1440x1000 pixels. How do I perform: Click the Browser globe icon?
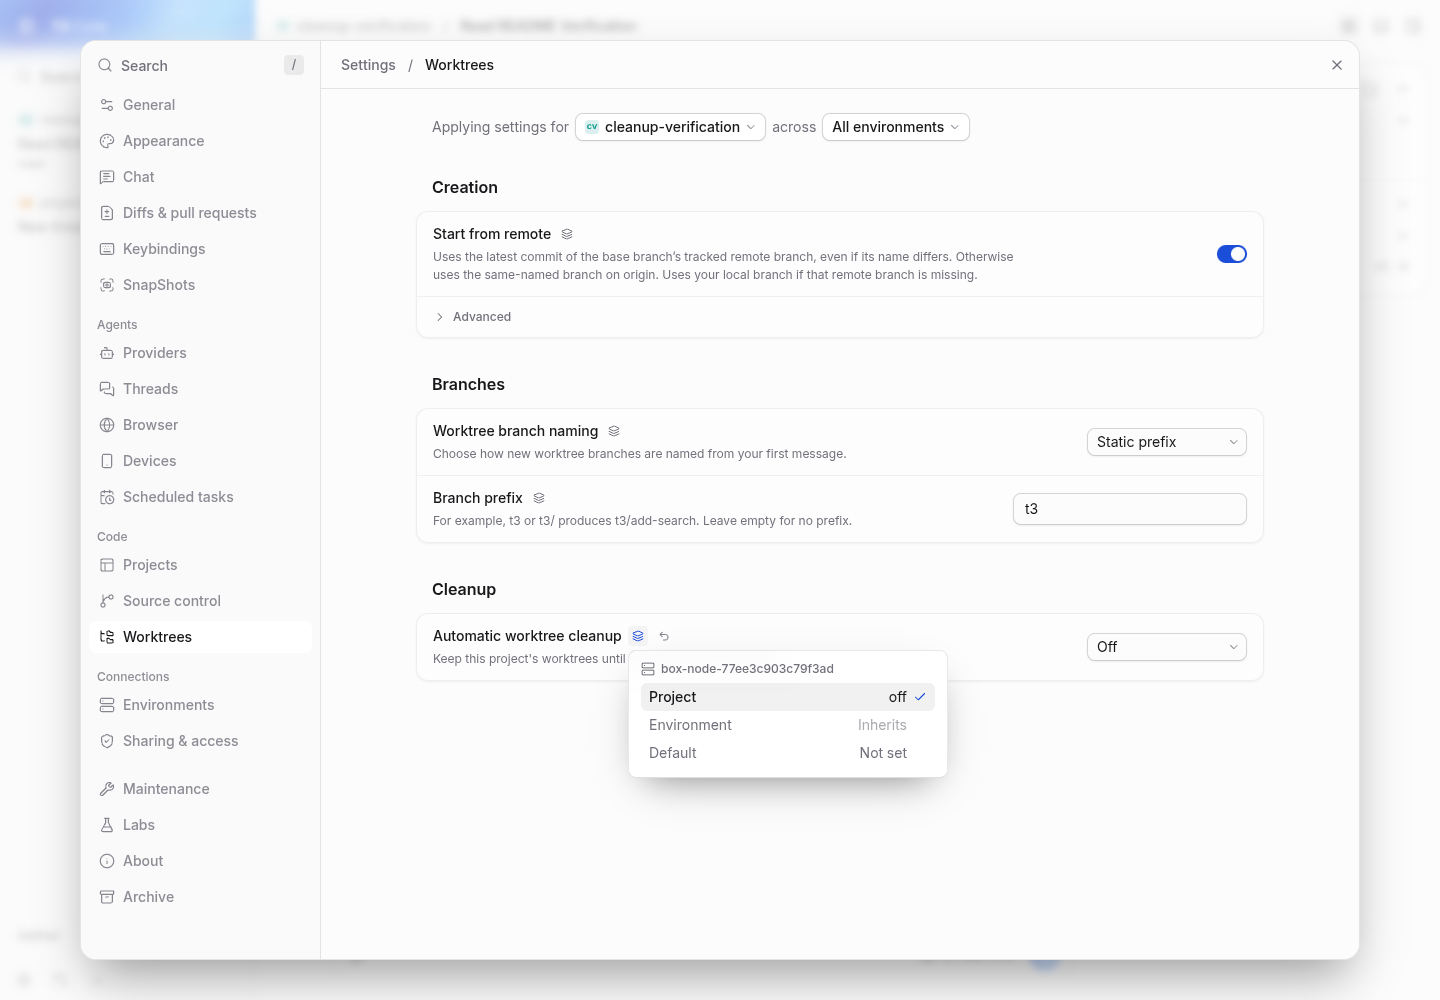click(x=107, y=425)
